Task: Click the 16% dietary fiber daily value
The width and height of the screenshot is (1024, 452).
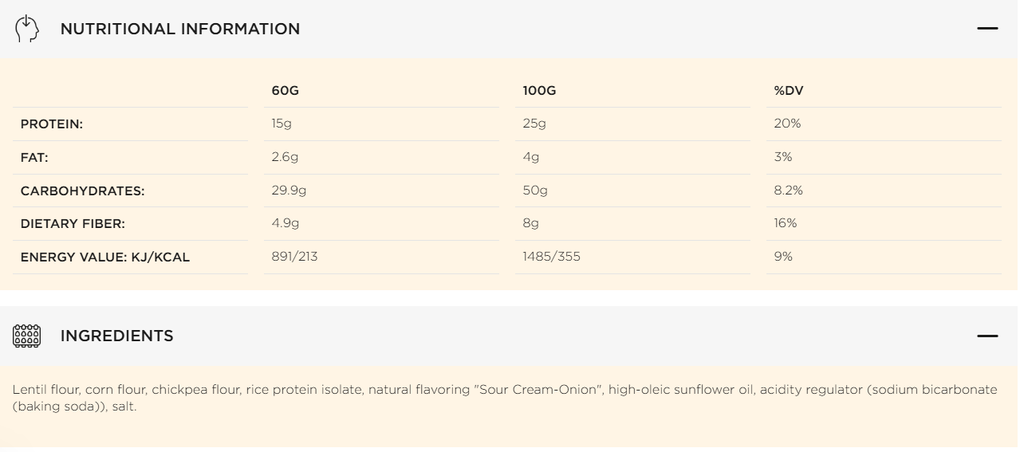Action: [x=785, y=223]
